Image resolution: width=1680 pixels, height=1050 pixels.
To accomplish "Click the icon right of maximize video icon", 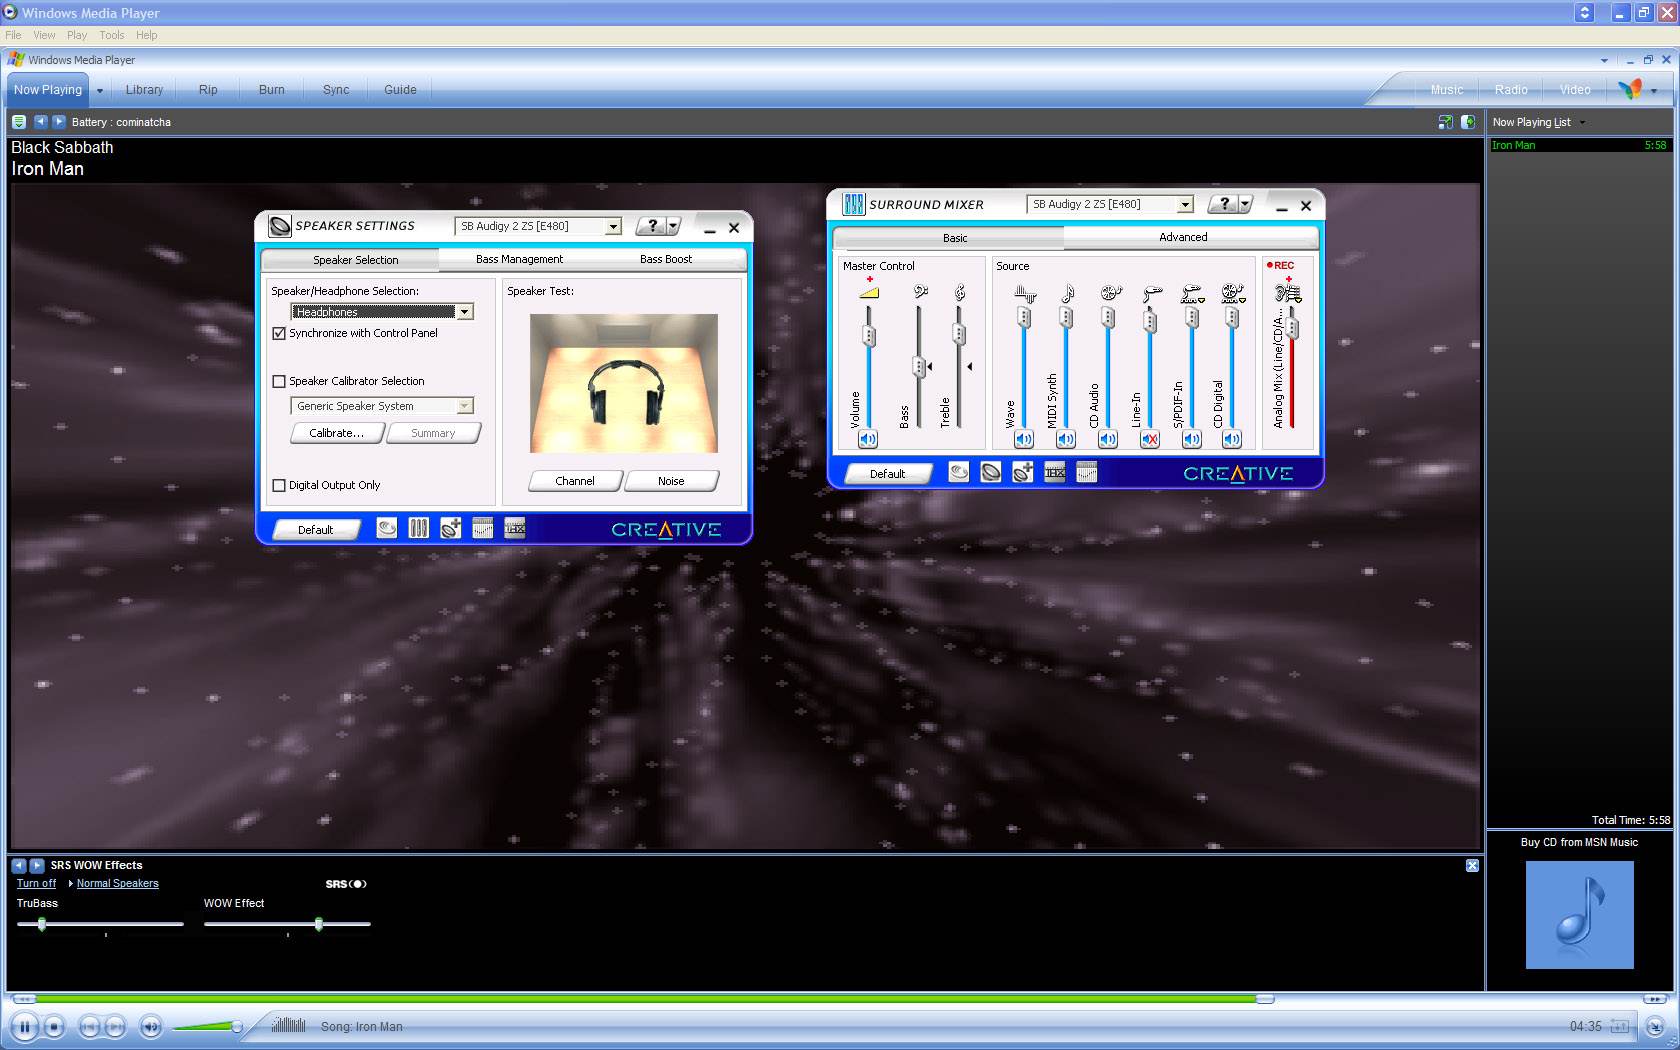I will [1467, 122].
